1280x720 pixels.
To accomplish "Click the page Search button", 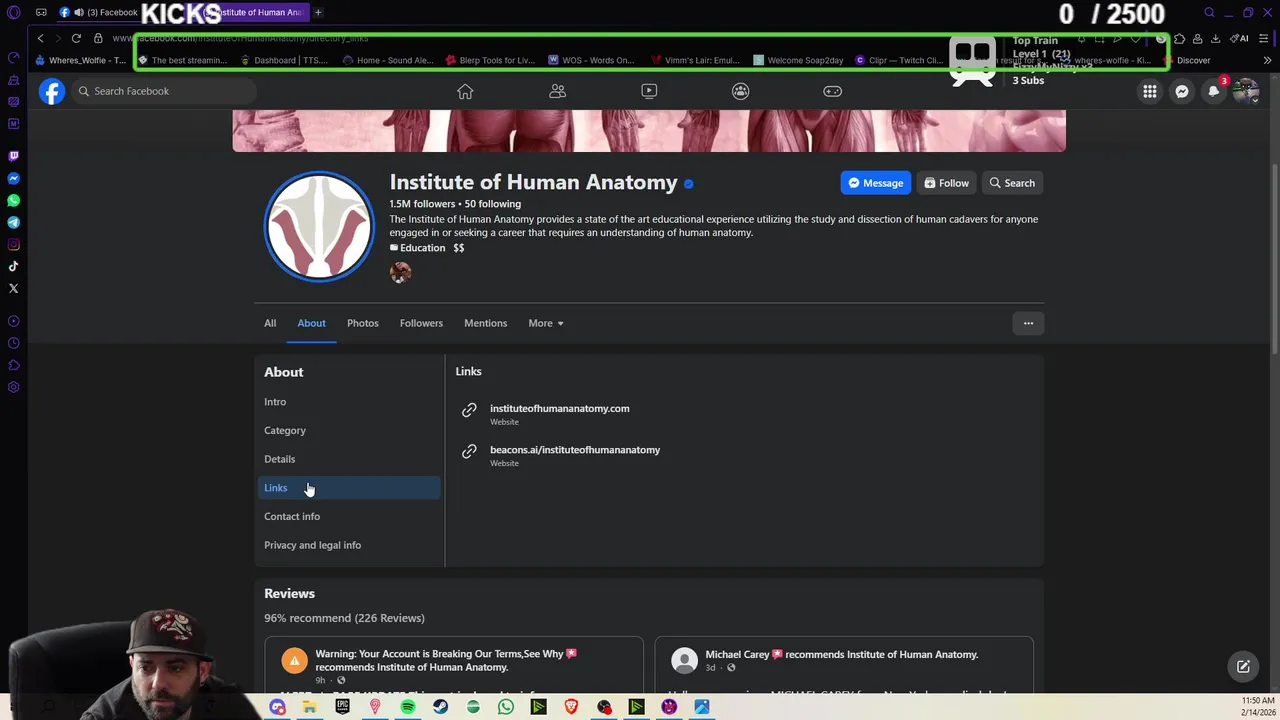I will tap(1012, 183).
